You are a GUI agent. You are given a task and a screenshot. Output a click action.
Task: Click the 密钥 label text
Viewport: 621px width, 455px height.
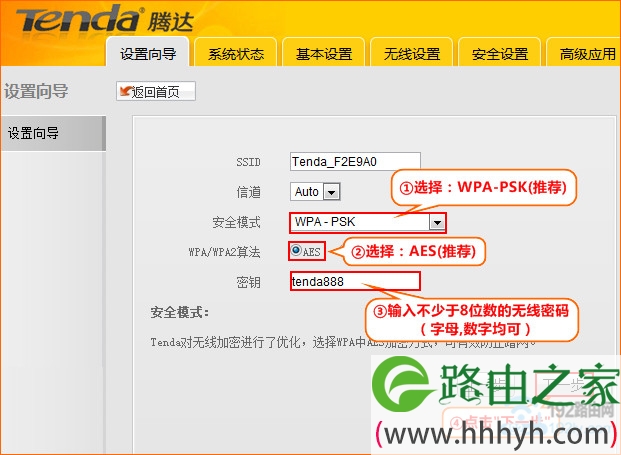pos(248,282)
